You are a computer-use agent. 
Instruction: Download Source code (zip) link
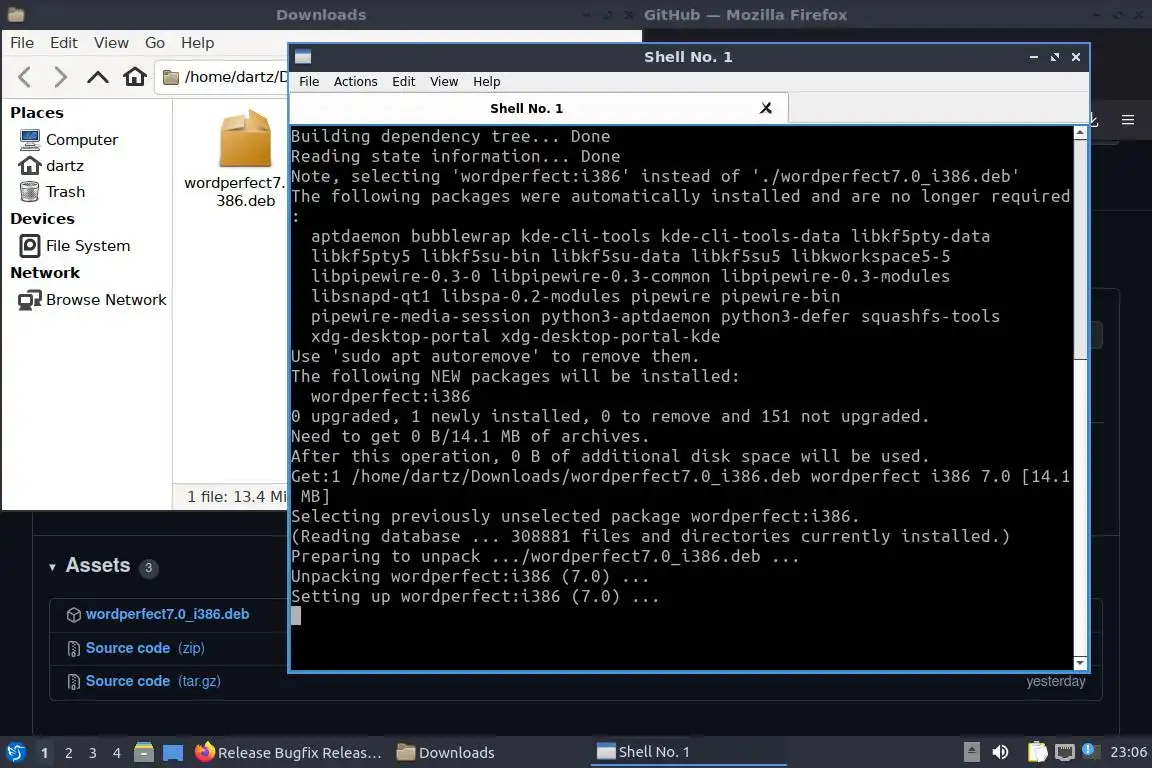pos(145,648)
